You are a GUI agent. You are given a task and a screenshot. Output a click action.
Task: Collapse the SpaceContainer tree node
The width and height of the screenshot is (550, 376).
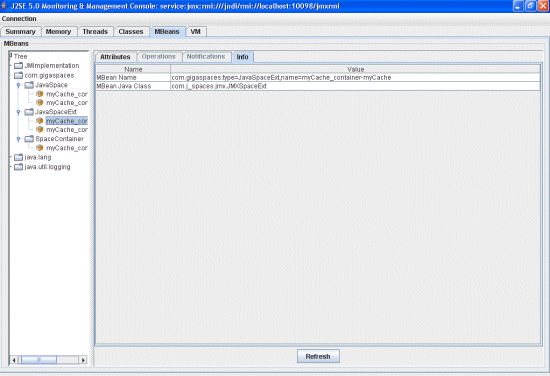18,139
